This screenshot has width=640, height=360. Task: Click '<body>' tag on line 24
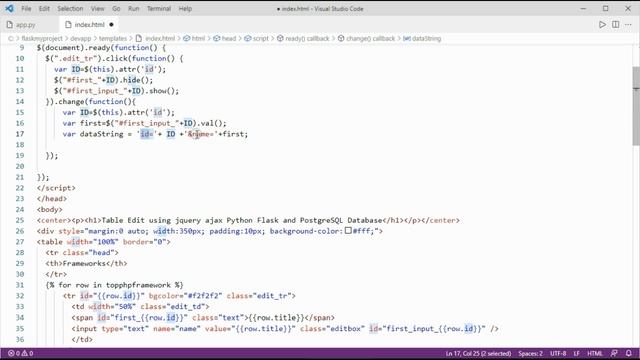coord(49,209)
